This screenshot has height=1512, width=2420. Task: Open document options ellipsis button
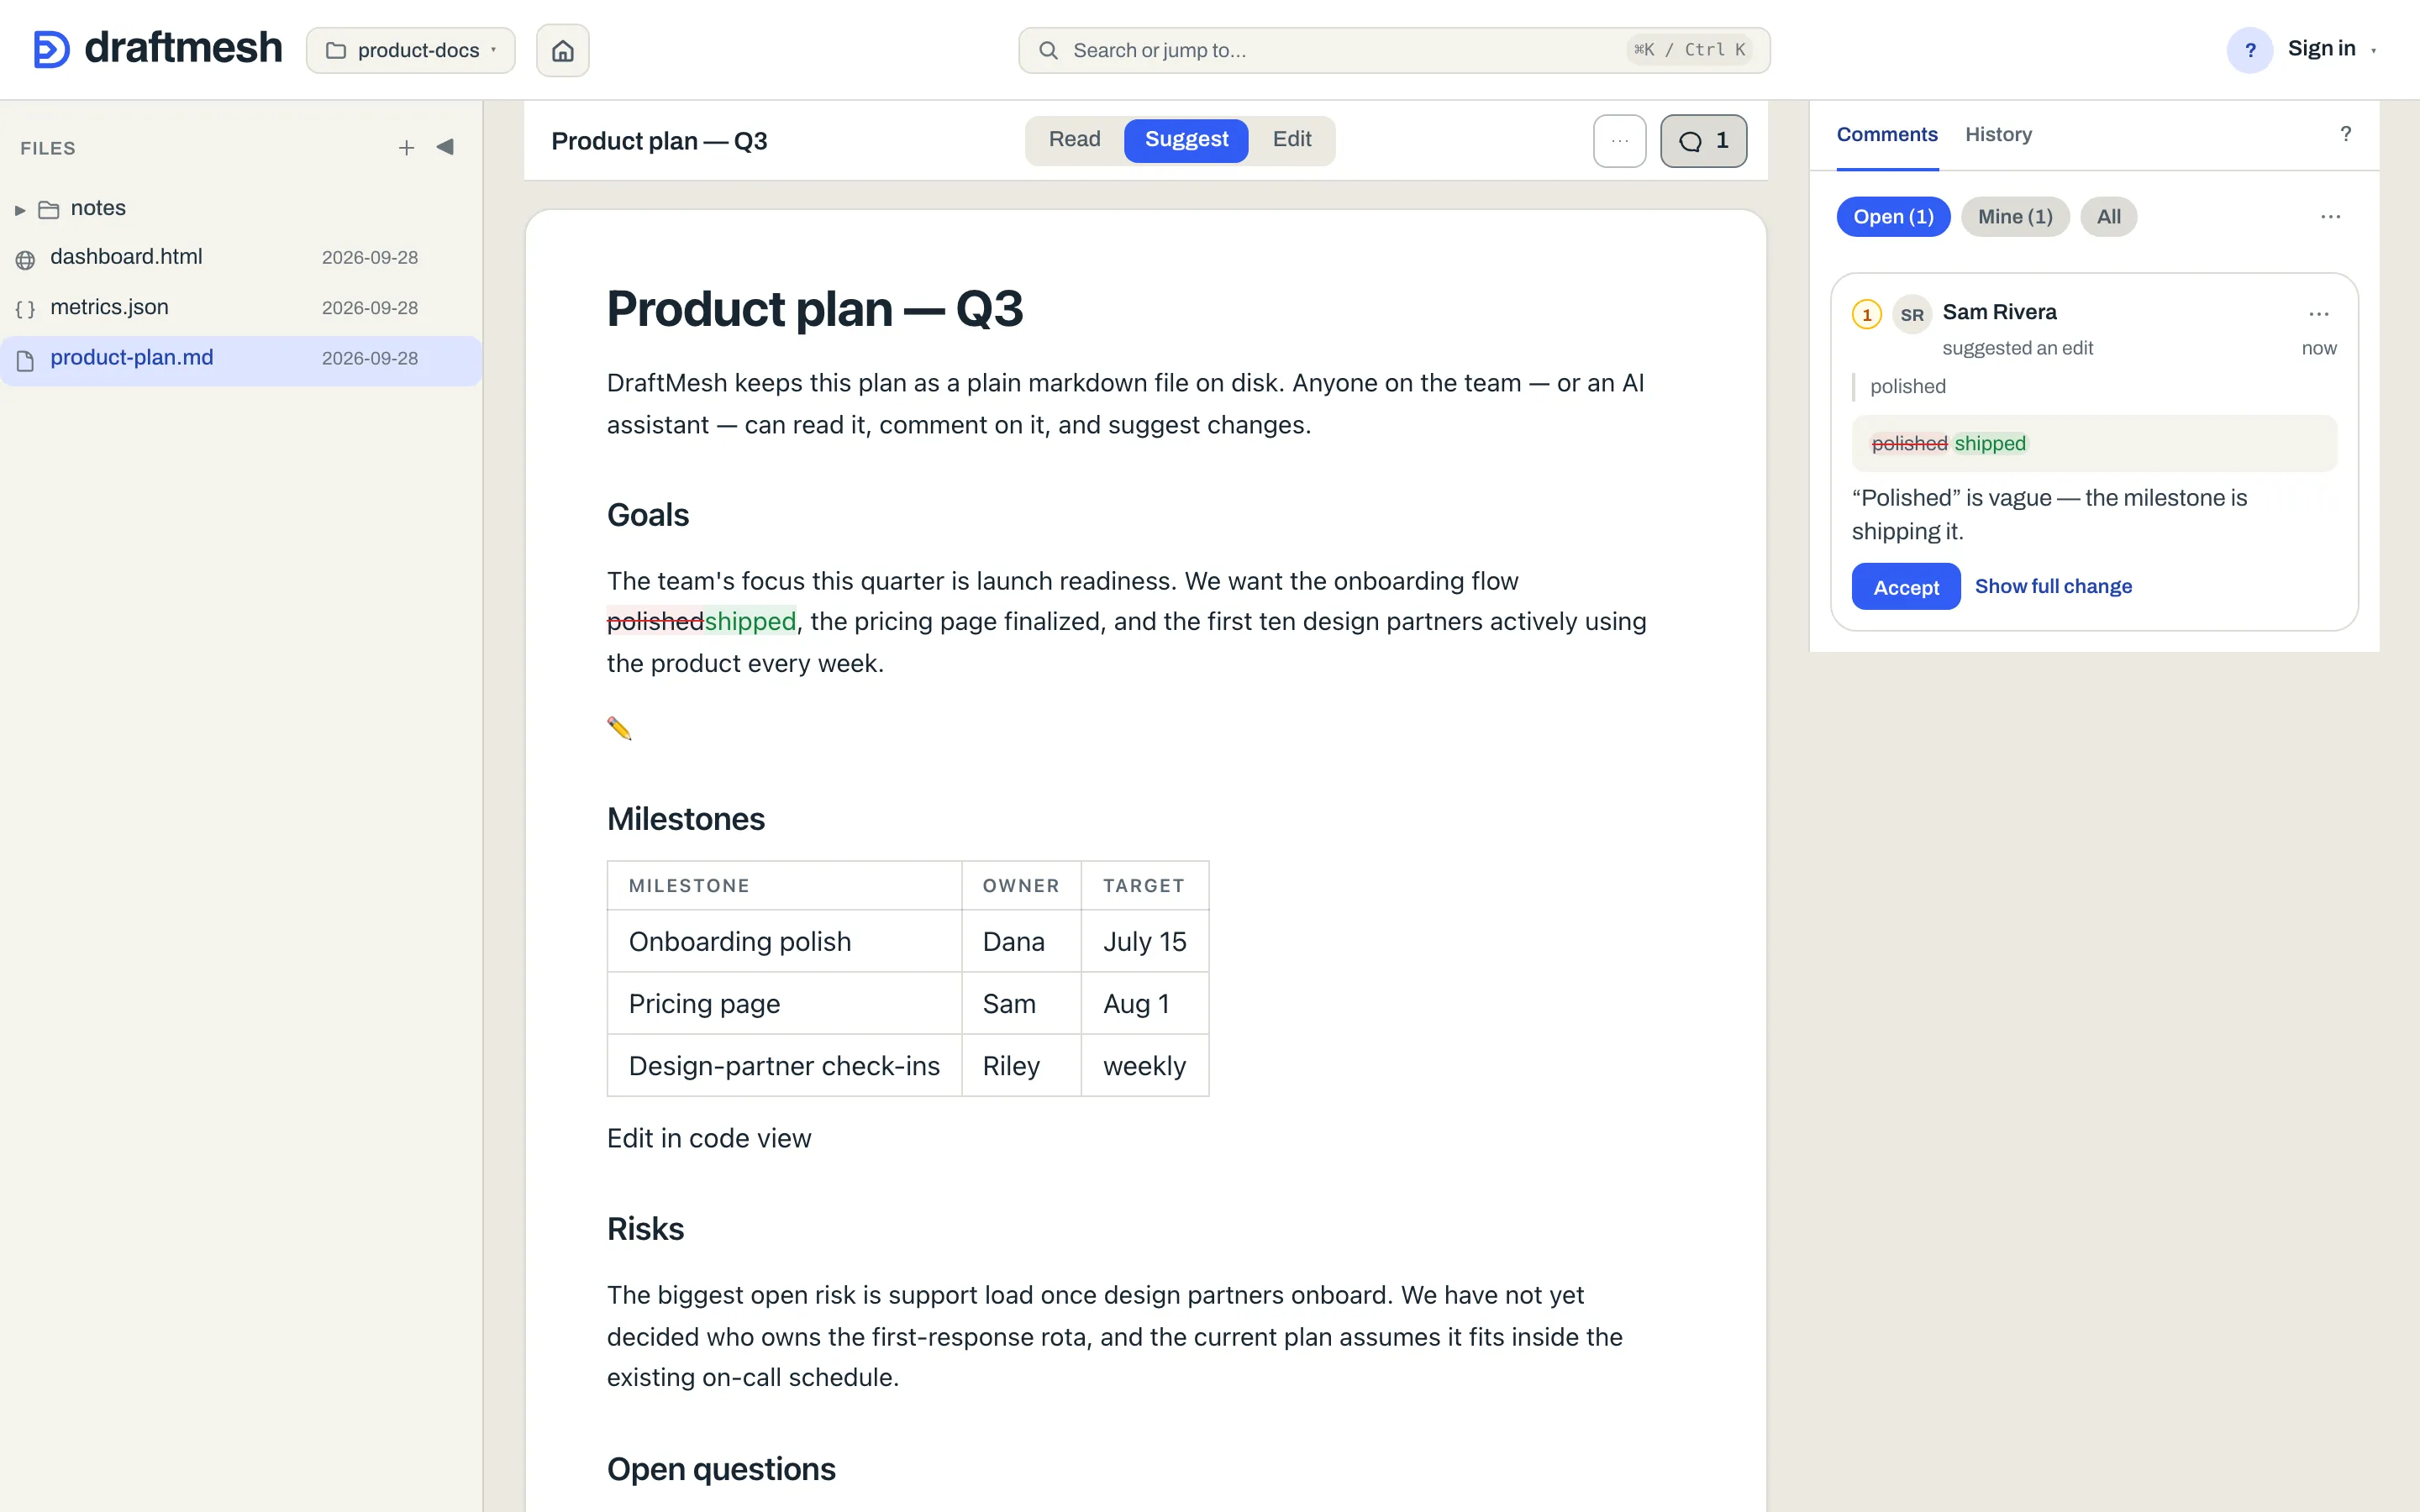(x=1619, y=141)
